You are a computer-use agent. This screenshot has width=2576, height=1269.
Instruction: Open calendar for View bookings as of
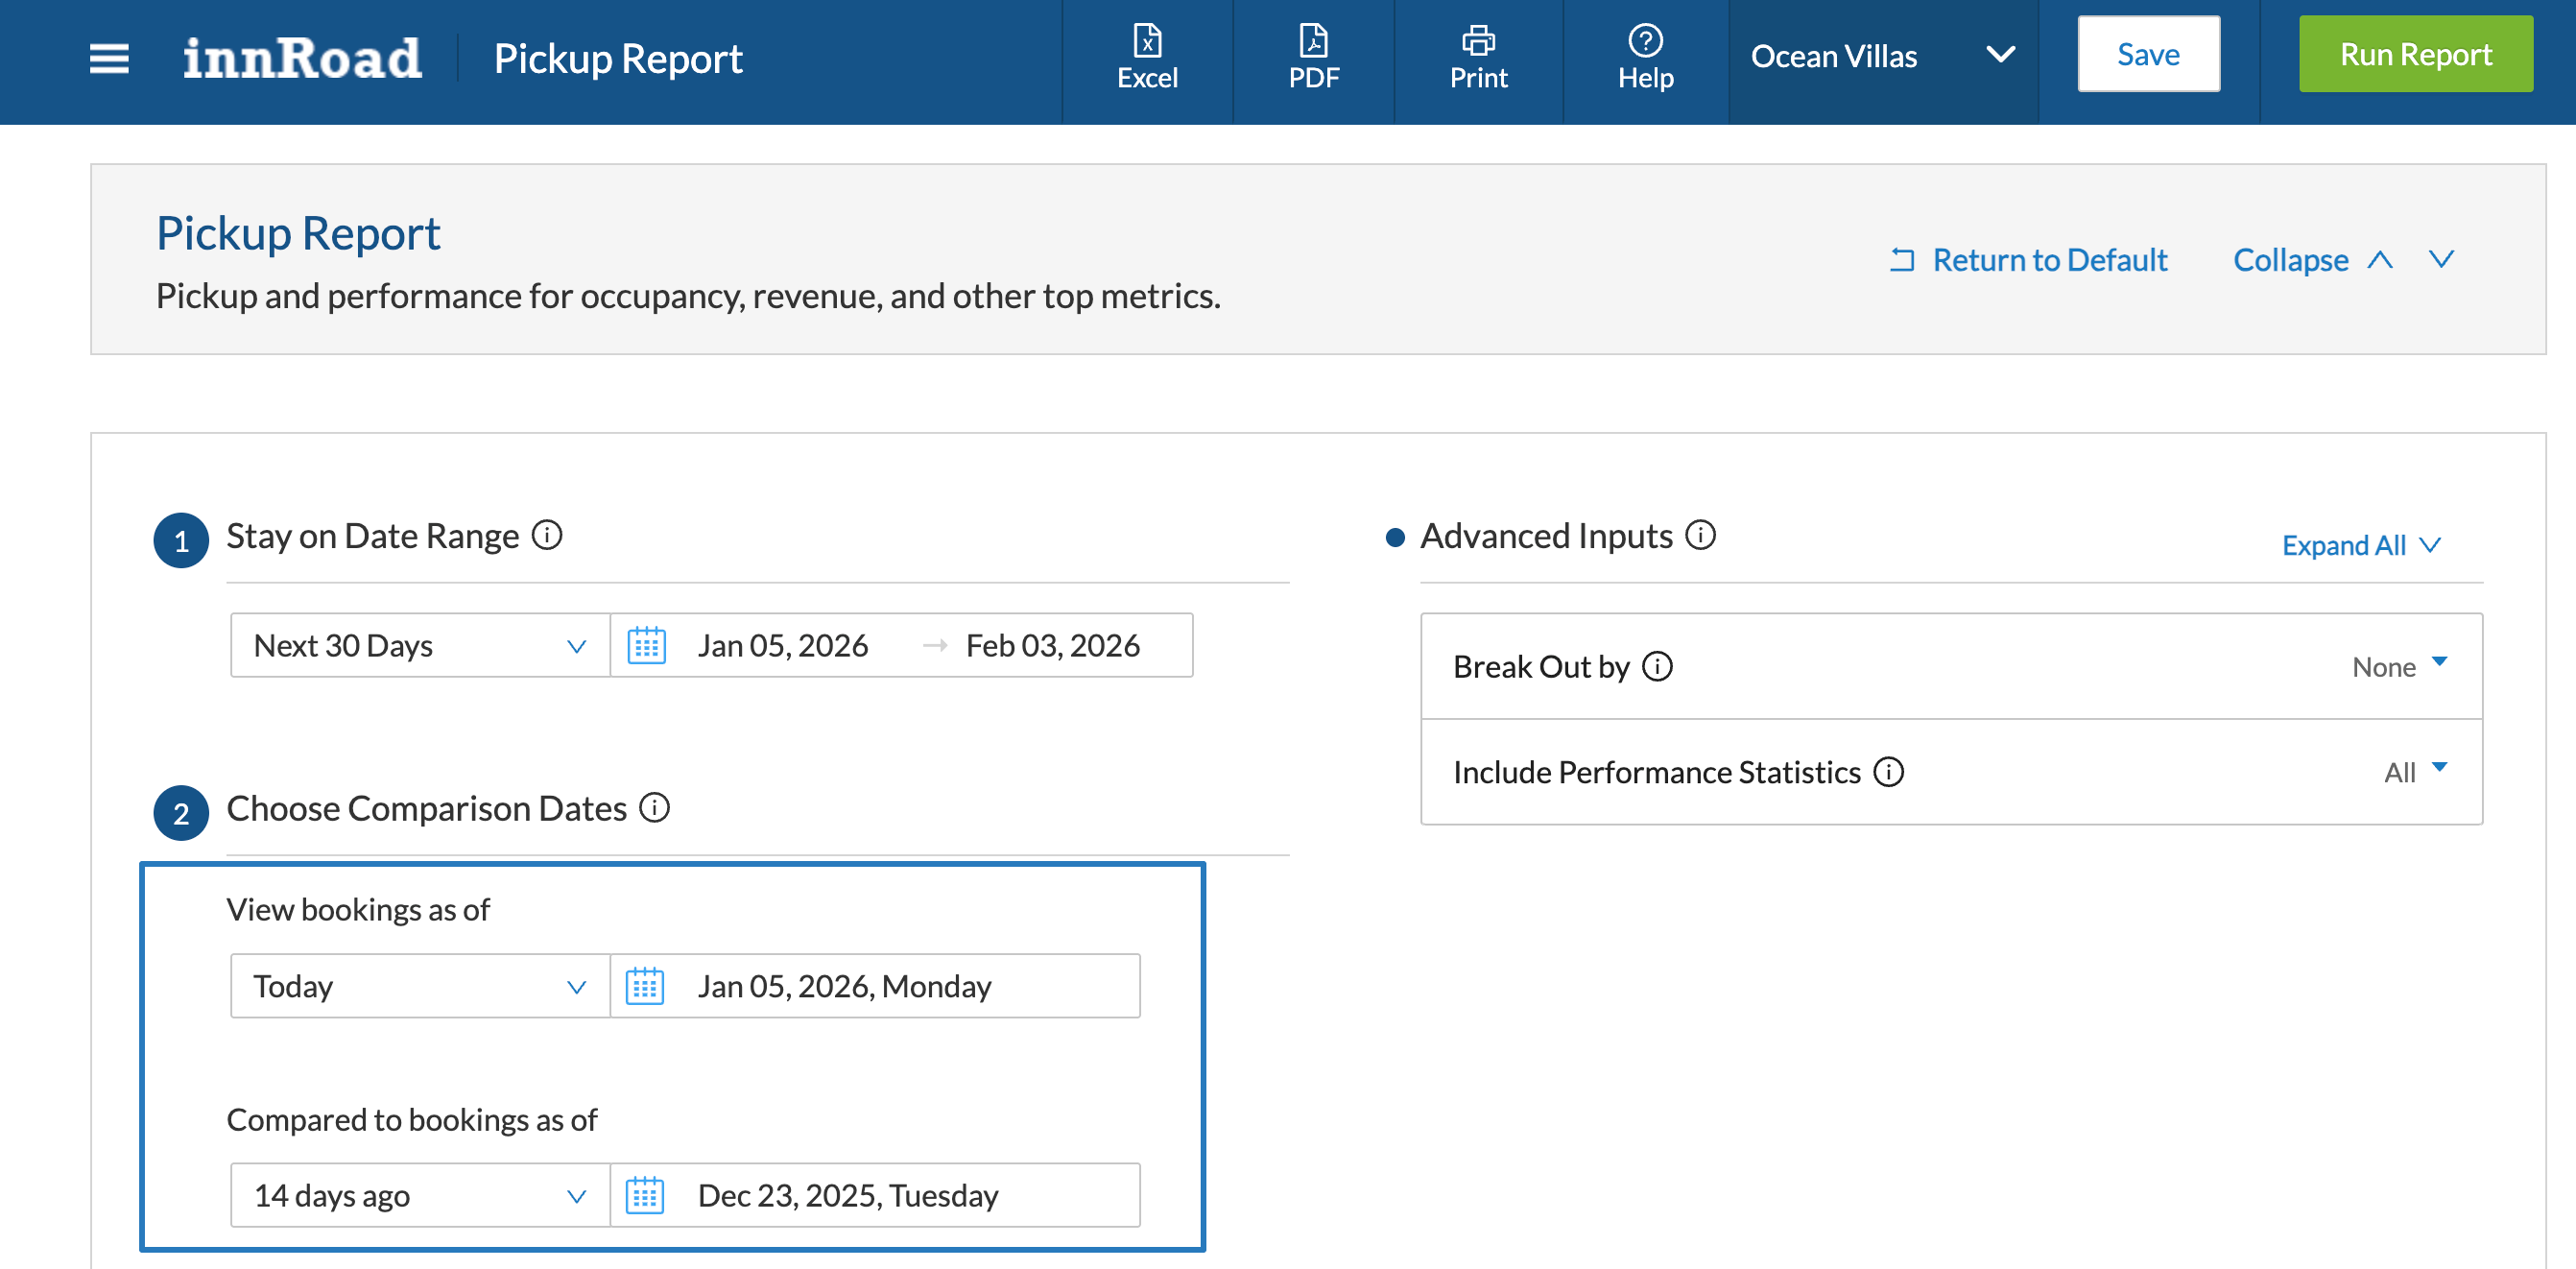(645, 986)
